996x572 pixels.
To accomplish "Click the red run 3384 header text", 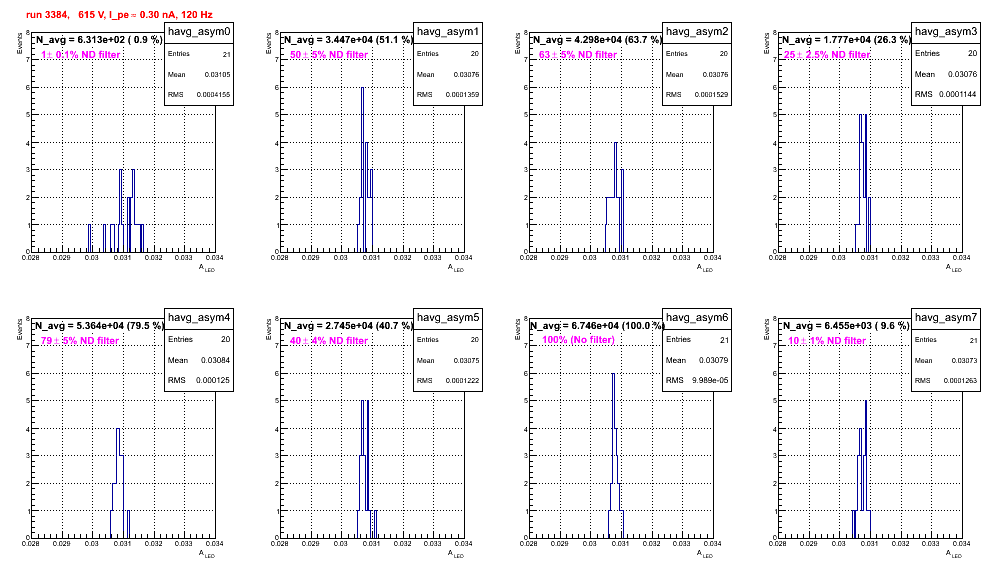I will (119, 14).
